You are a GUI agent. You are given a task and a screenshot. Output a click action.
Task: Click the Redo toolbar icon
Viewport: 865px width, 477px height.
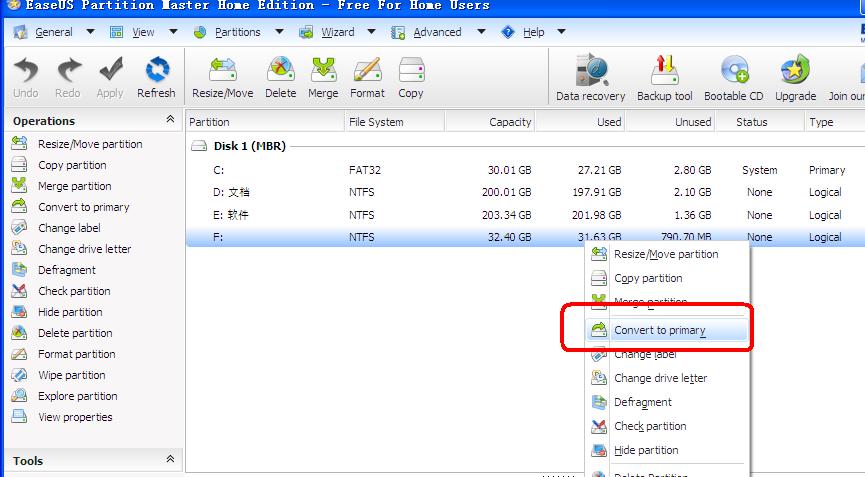[68, 71]
